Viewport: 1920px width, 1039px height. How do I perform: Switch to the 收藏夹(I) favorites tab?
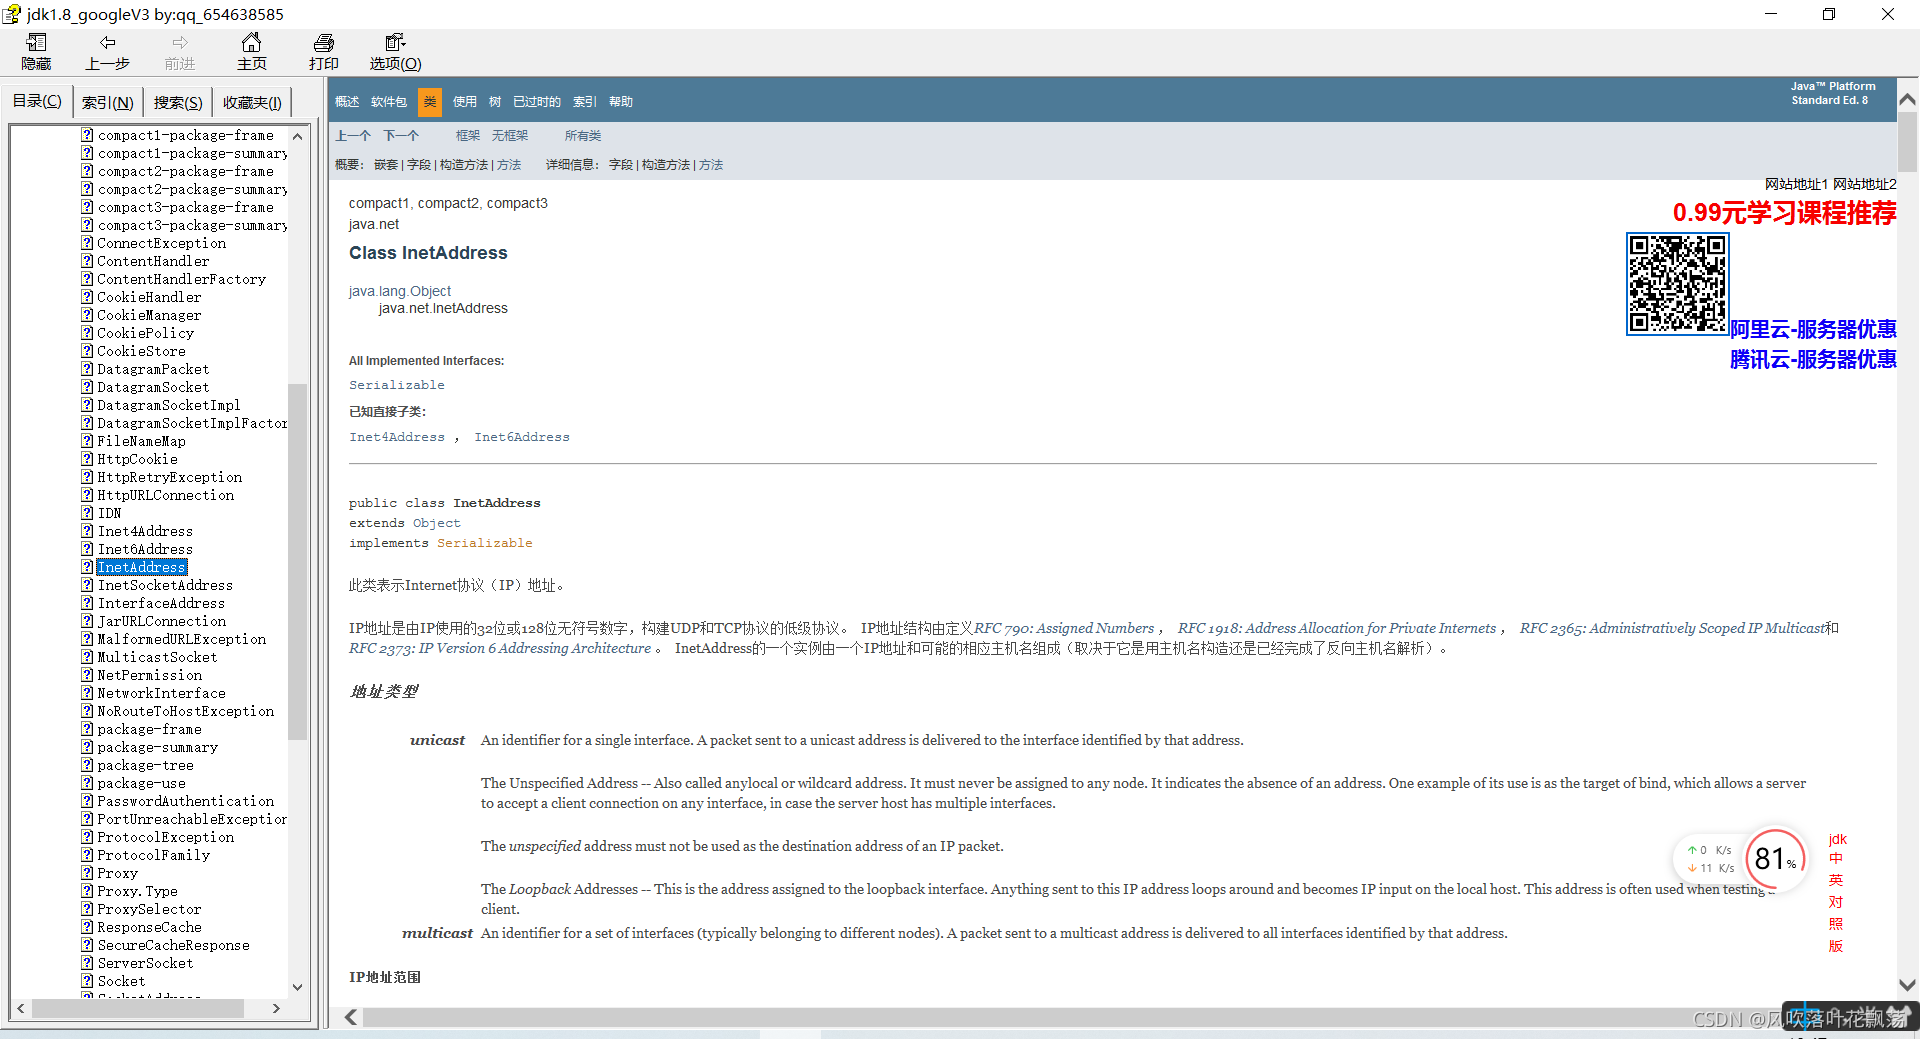point(252,102)
